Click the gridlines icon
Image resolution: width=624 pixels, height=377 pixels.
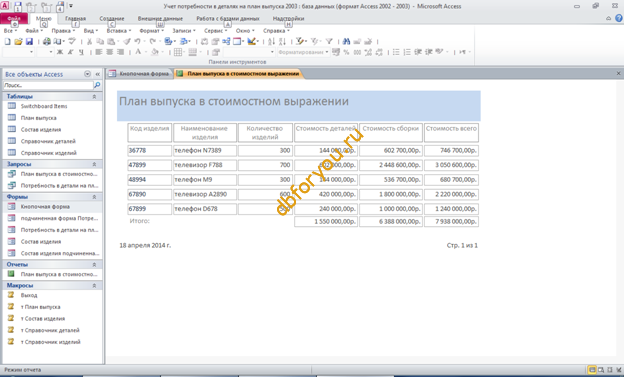click(x=178, y=52)
